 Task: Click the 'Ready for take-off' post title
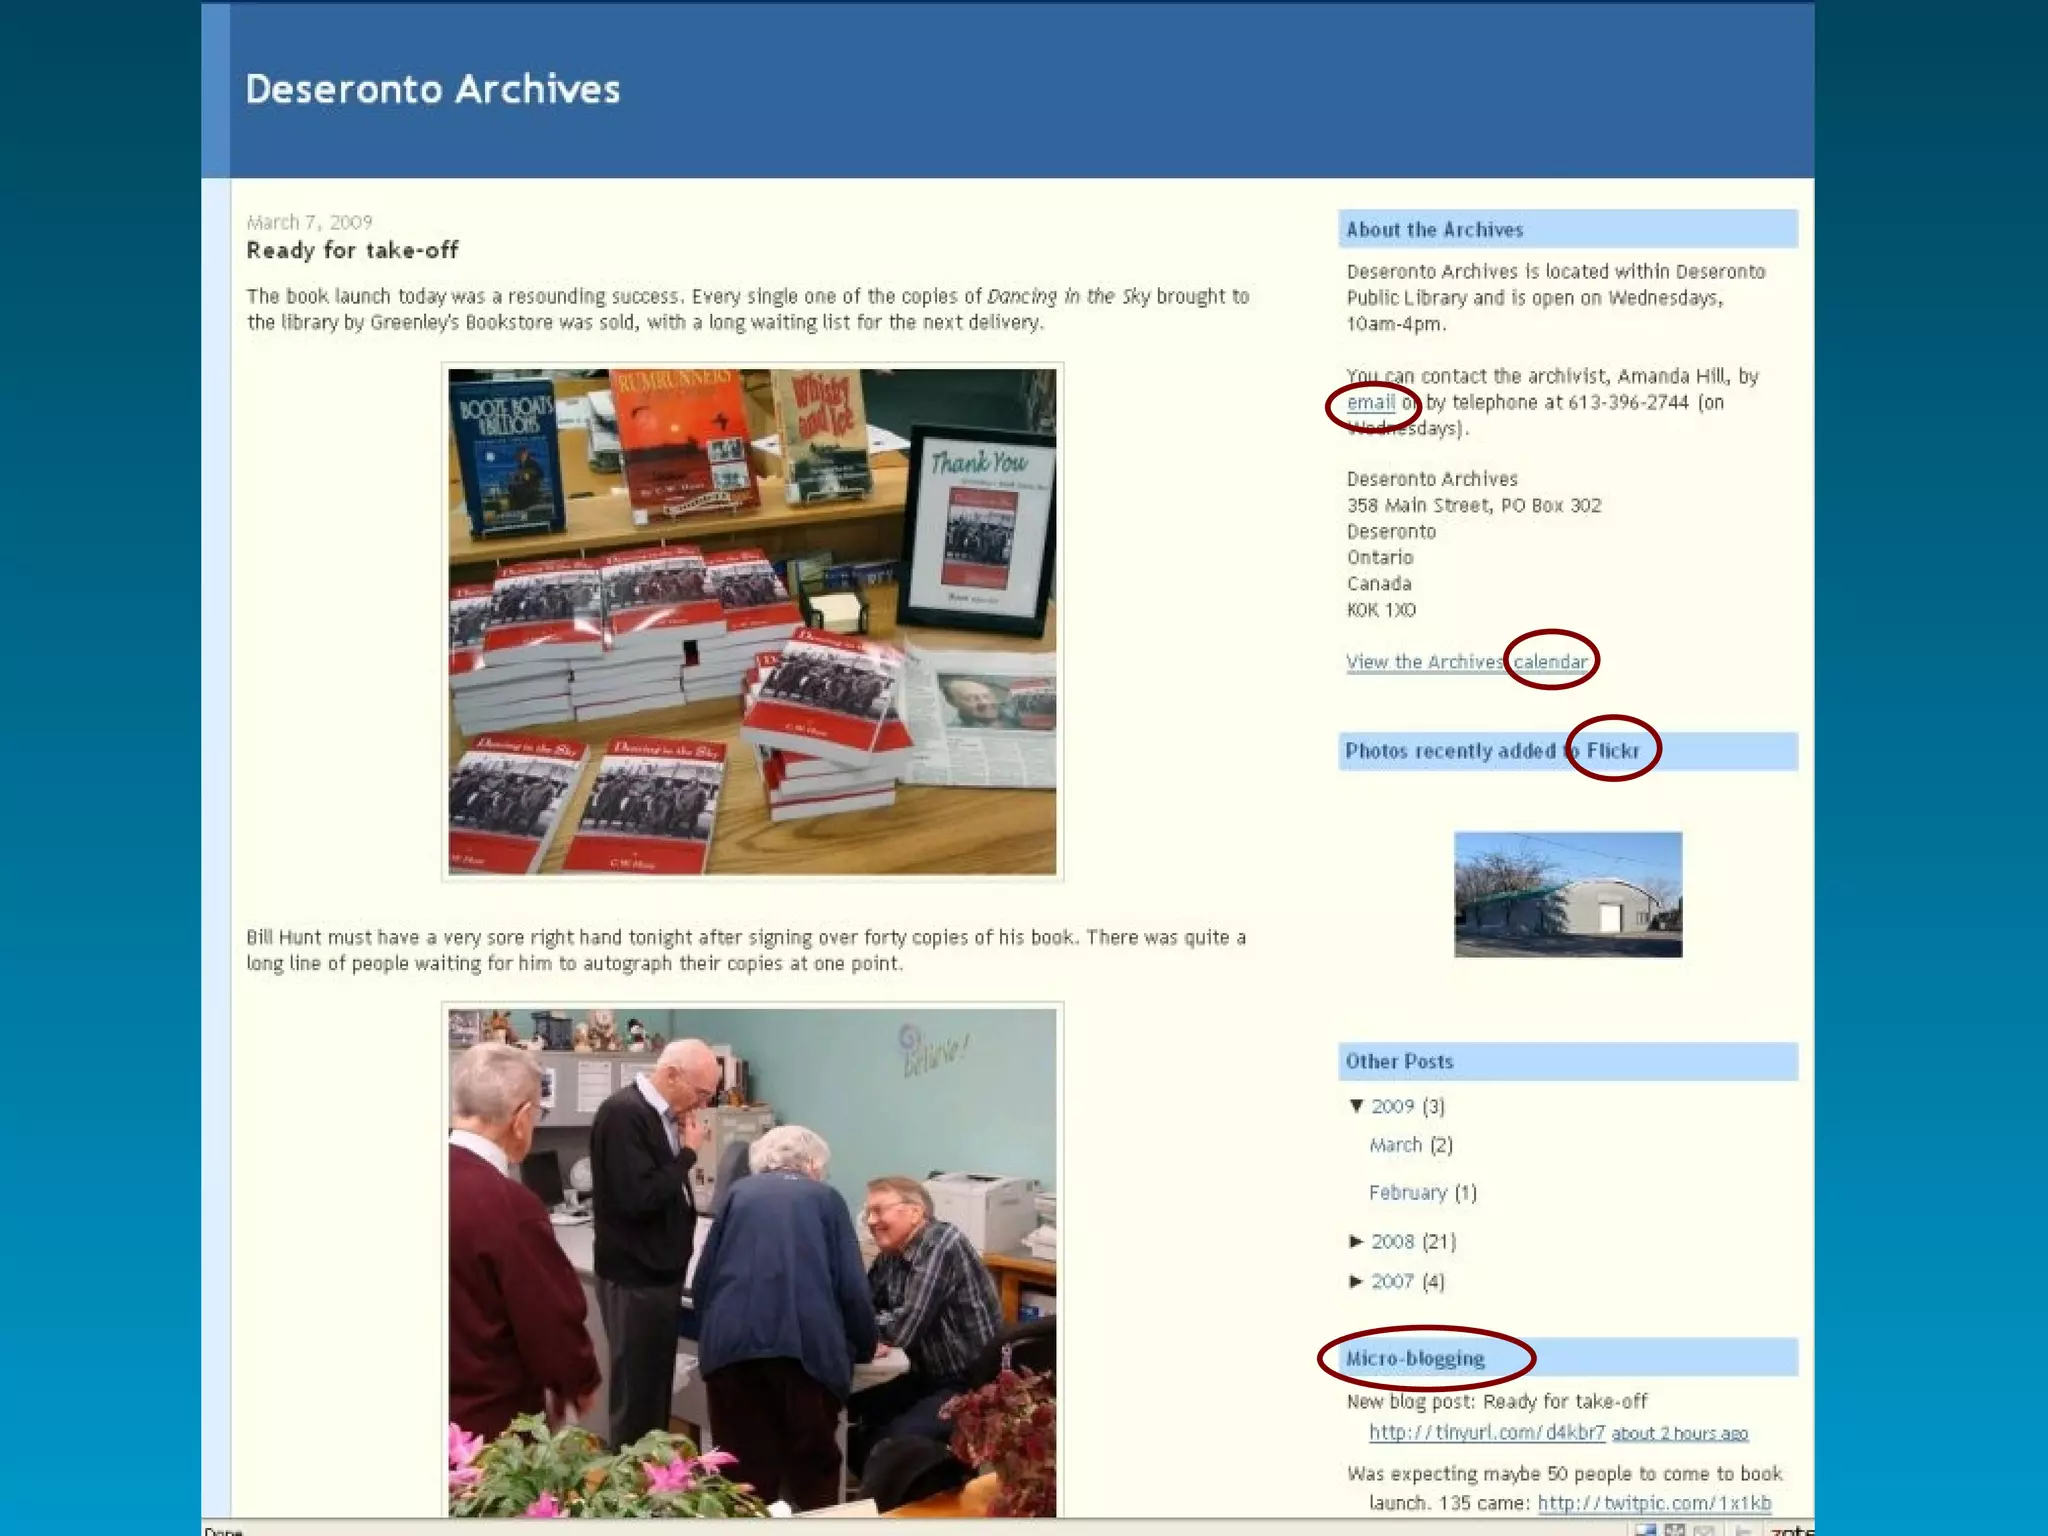352,250
